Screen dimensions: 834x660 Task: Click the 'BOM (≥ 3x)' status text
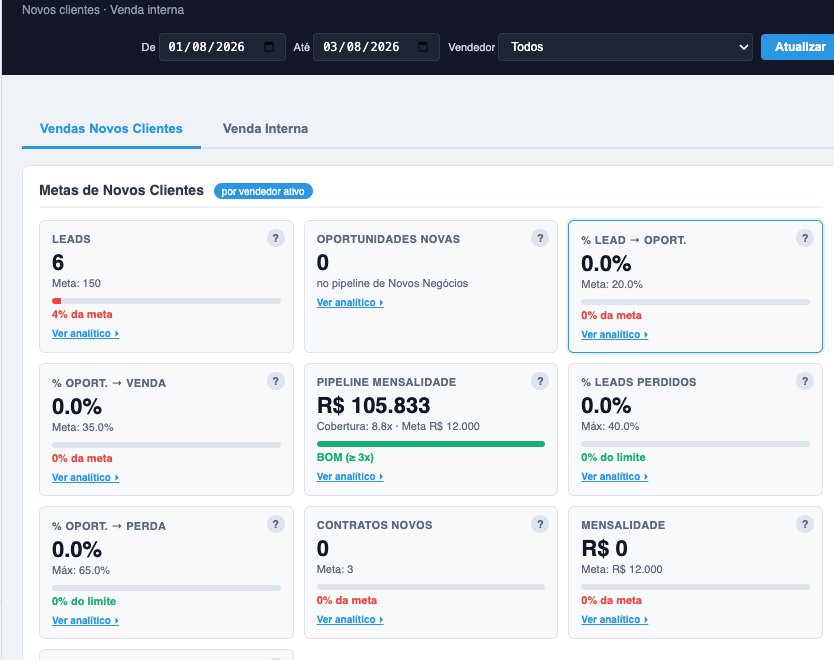tap(345, 457)
